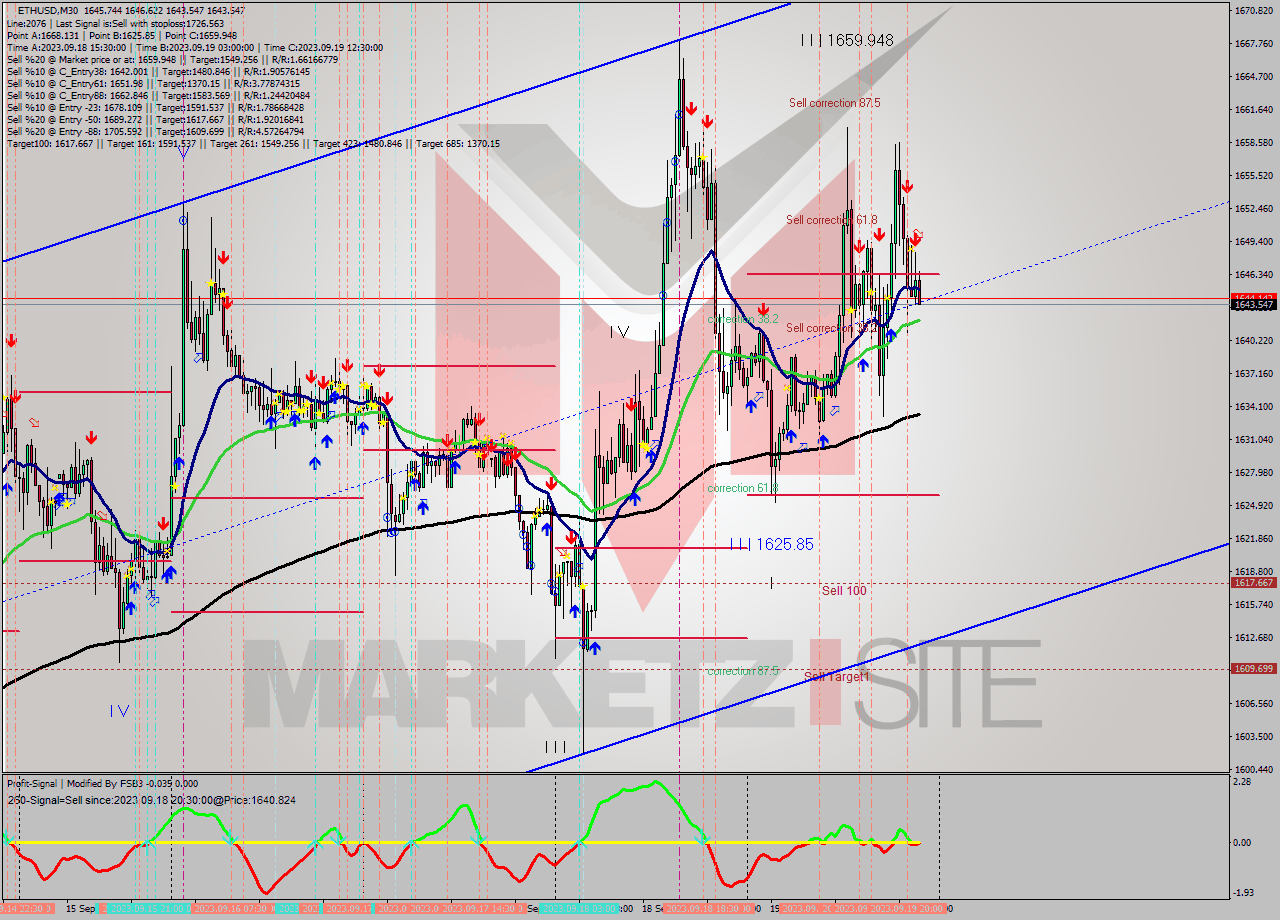1280x920 pixels.
Task: Click the 2023.09.16 07:30 time marker
Action: (231, 909)
